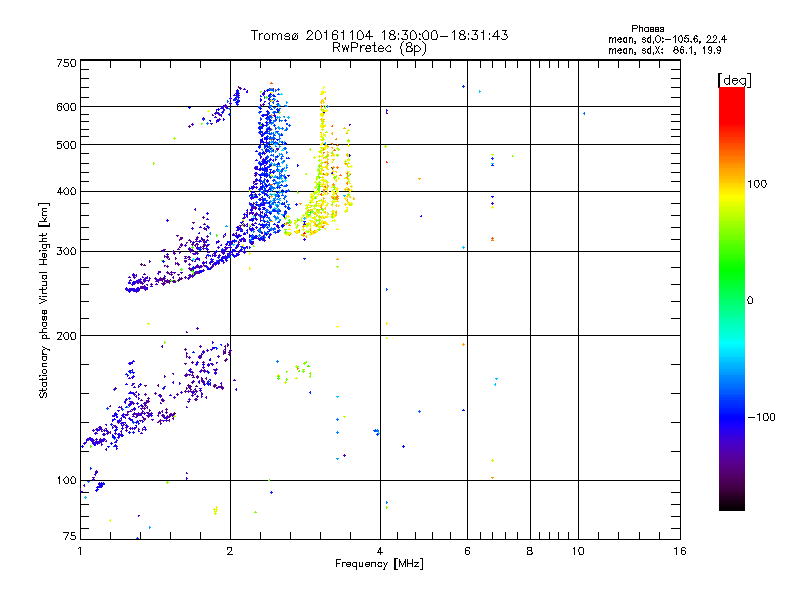This screenshot has width=800, height=600.
Task: Click the x-axis label '2'
Action: pyautogui.click(x=230, y=551)
